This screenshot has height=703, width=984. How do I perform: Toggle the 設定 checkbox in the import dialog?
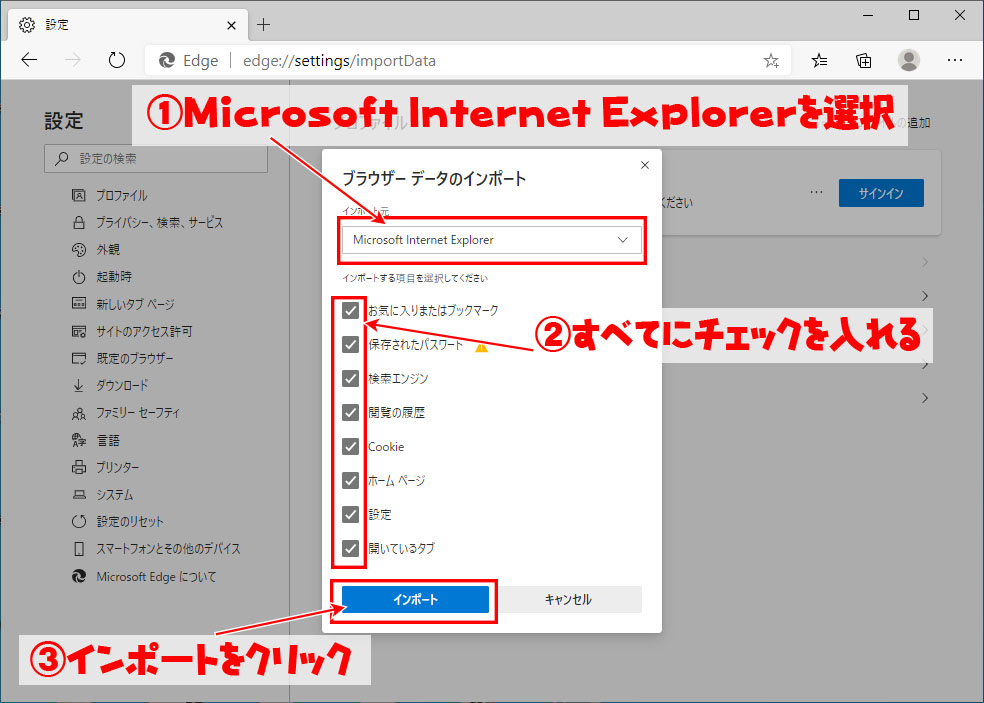click(x=350, y=514)
